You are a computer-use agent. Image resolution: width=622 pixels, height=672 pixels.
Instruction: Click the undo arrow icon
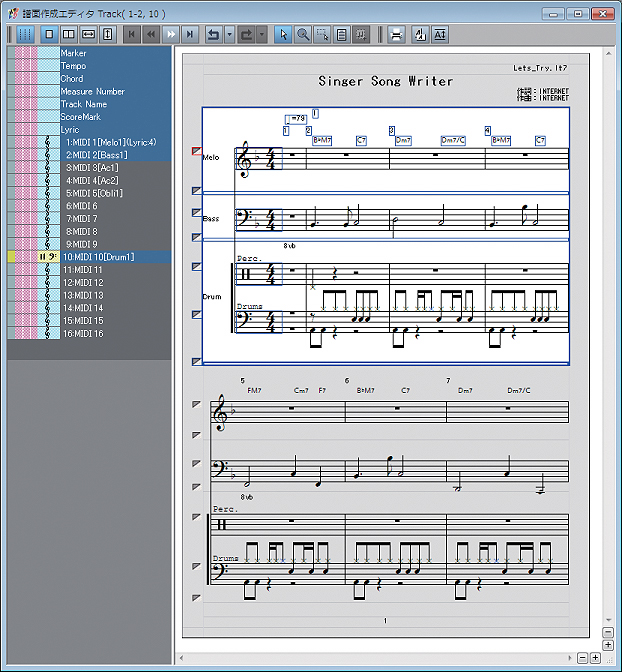tap(212, 34)
